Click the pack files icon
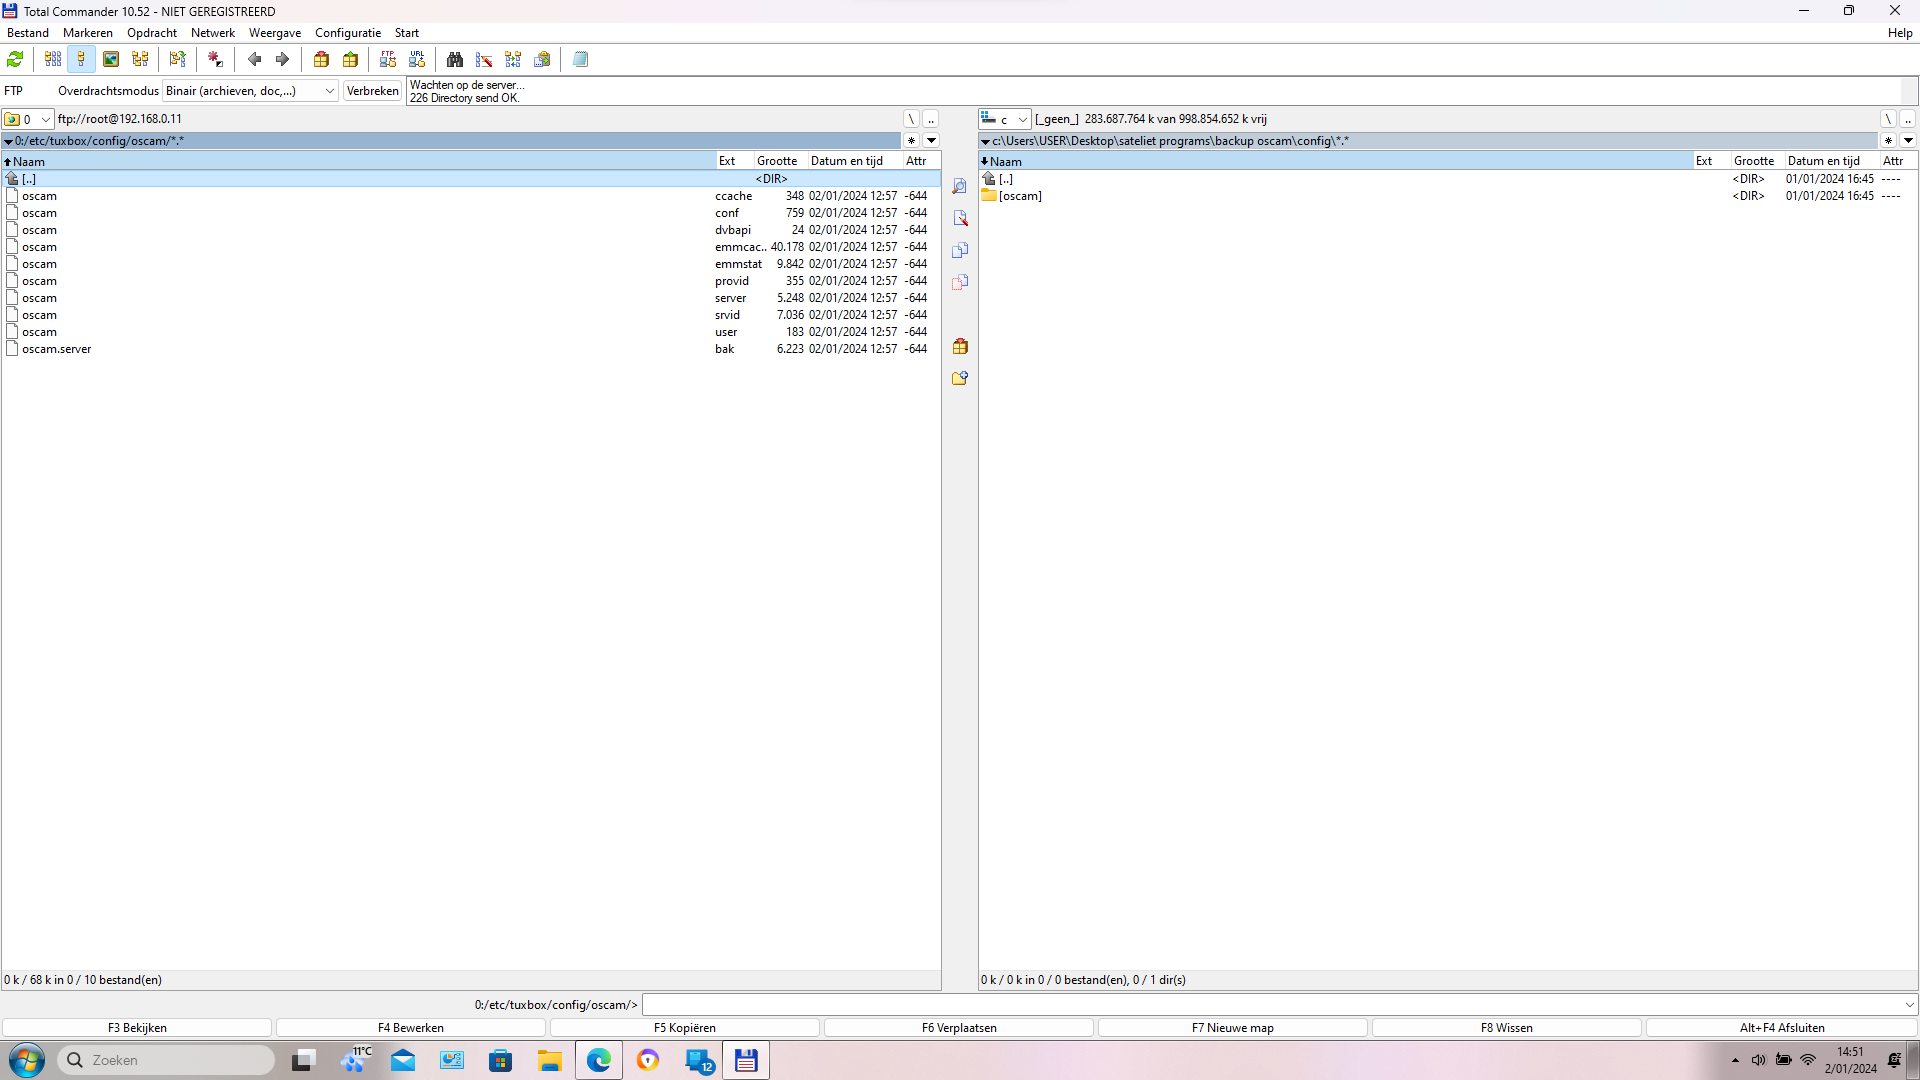 (x=321, y=59)
